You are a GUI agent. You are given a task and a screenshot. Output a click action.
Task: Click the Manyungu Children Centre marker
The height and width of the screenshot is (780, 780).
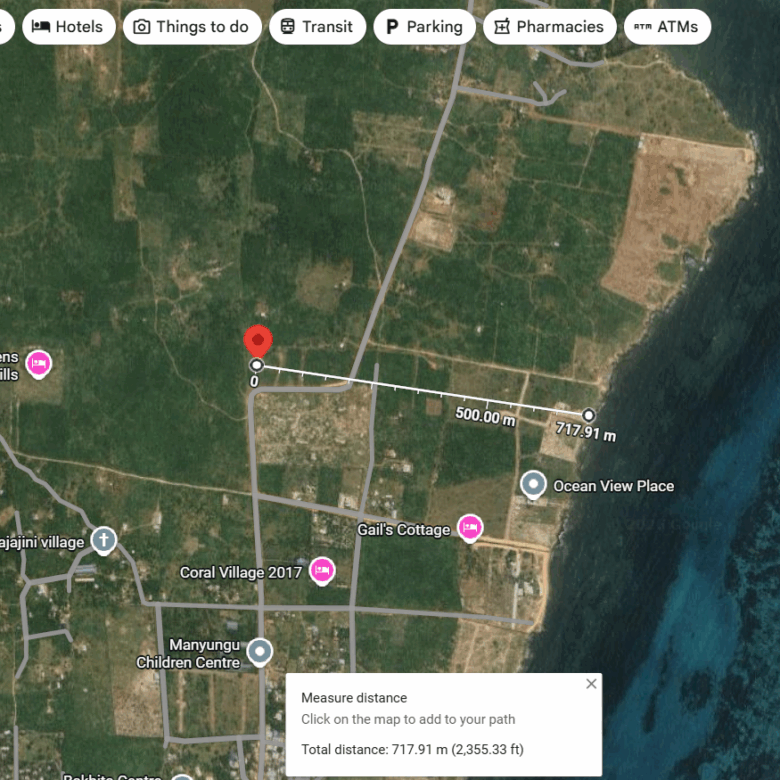click(x=260, y=652)
